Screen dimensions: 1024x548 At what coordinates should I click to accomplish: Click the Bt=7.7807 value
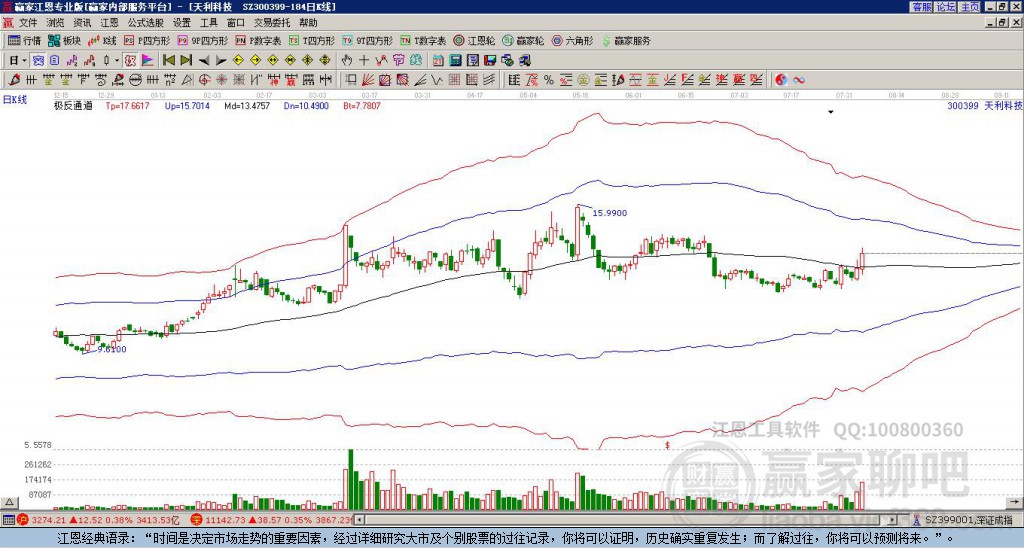[x=362, y=106]
